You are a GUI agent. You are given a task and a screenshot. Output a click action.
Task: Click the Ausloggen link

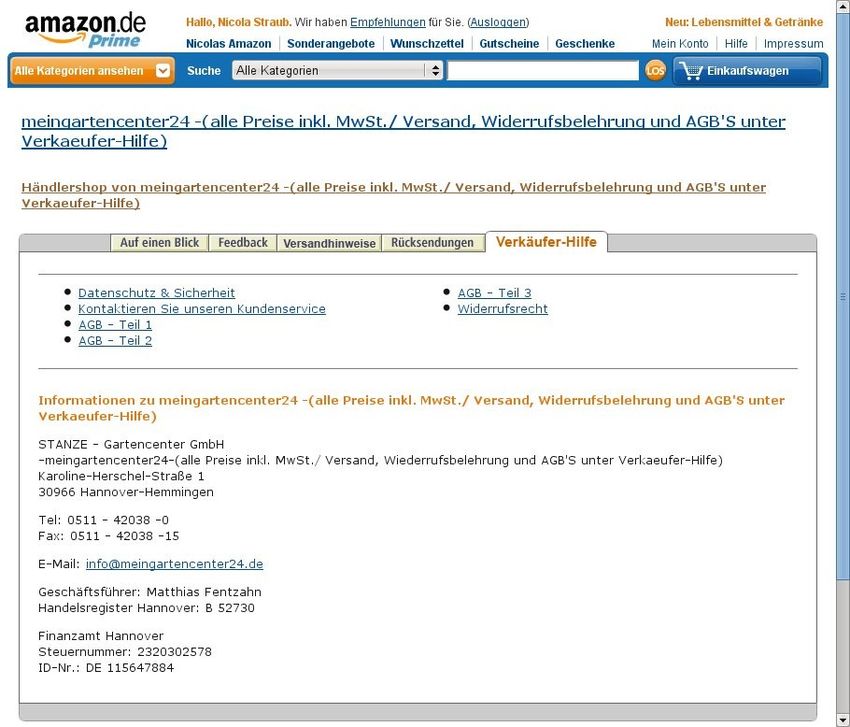point(498,22)
